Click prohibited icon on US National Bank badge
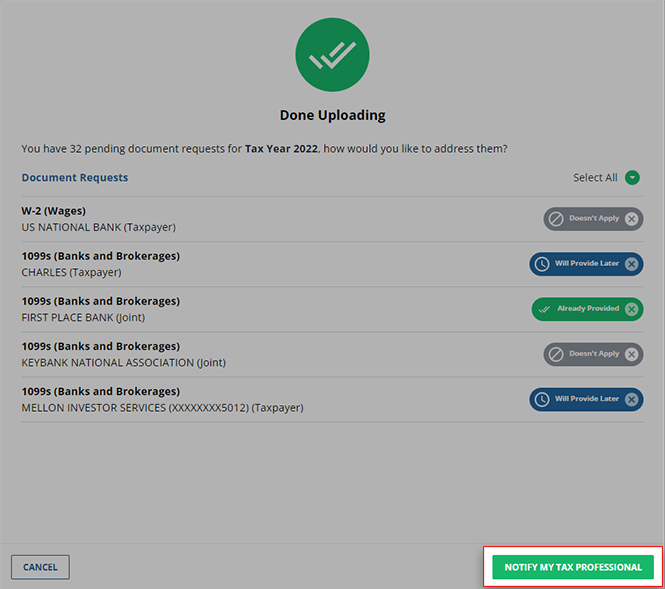 (557, 219)
